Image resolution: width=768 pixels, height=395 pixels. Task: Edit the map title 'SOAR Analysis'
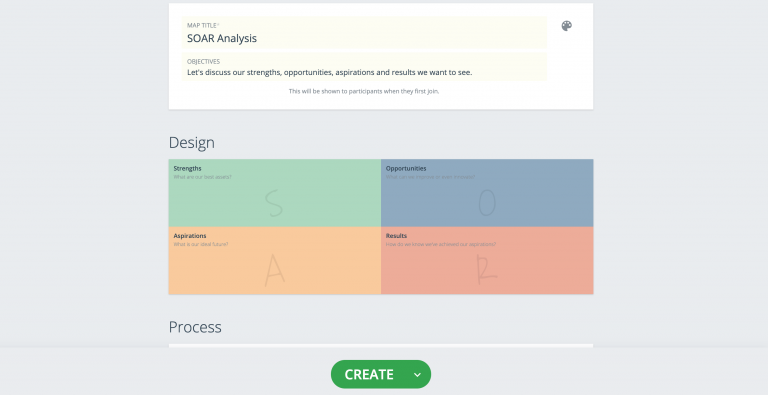coord(364,33)
